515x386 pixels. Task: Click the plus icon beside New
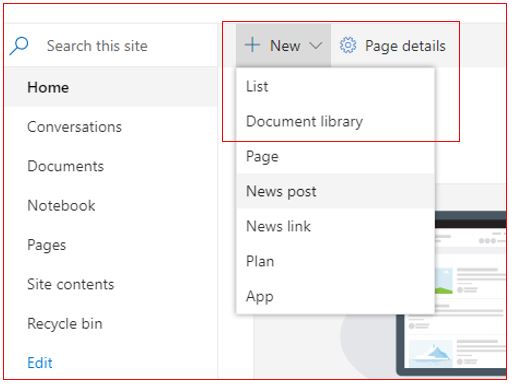coord(252,45)
